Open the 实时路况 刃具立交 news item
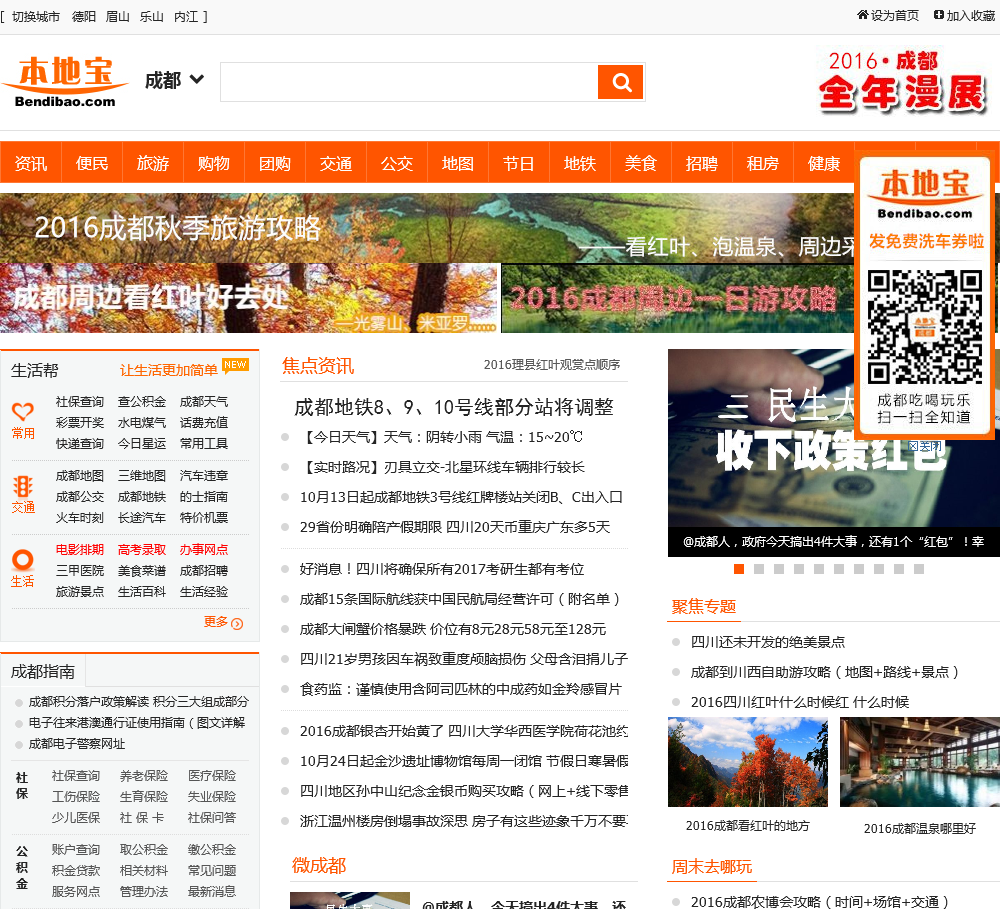 (x=442, y=467)
